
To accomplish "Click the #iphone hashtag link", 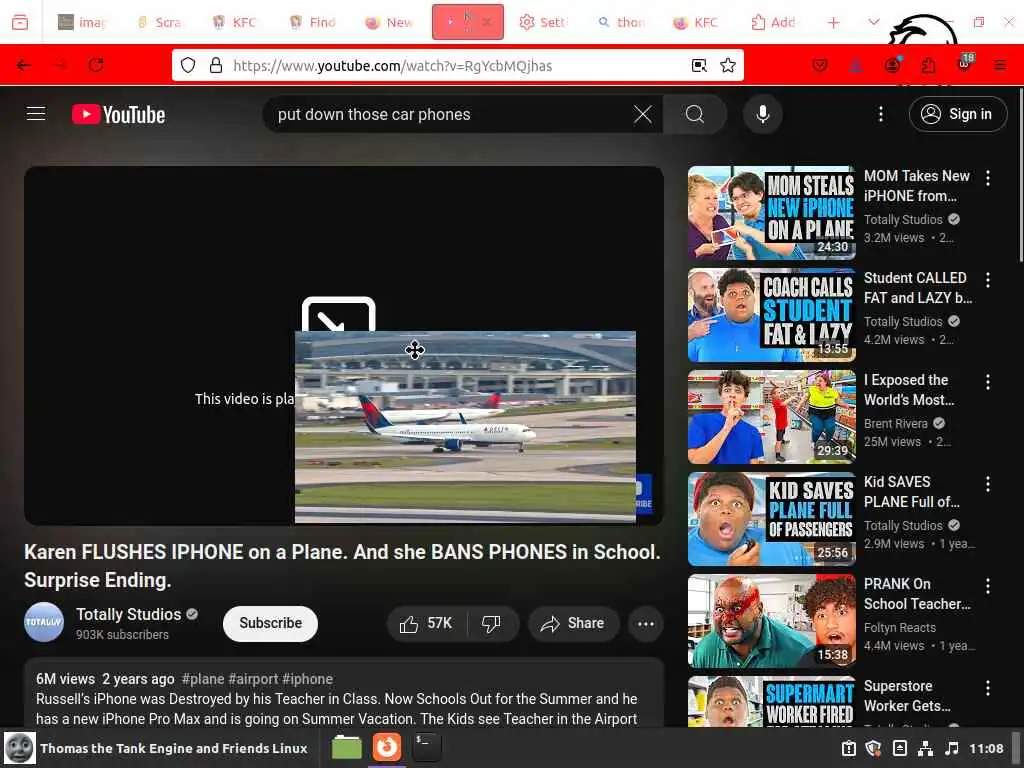I will point(307,679).
